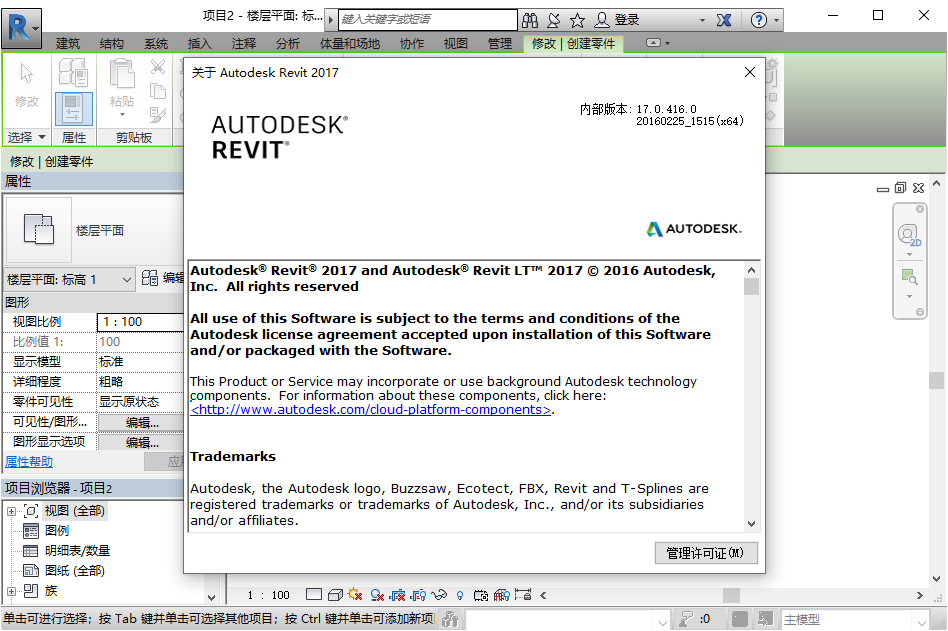Viewport: 948px width, 631px height.
Task: Click the Copy to clipboard icon
Action: pos(158,91)
